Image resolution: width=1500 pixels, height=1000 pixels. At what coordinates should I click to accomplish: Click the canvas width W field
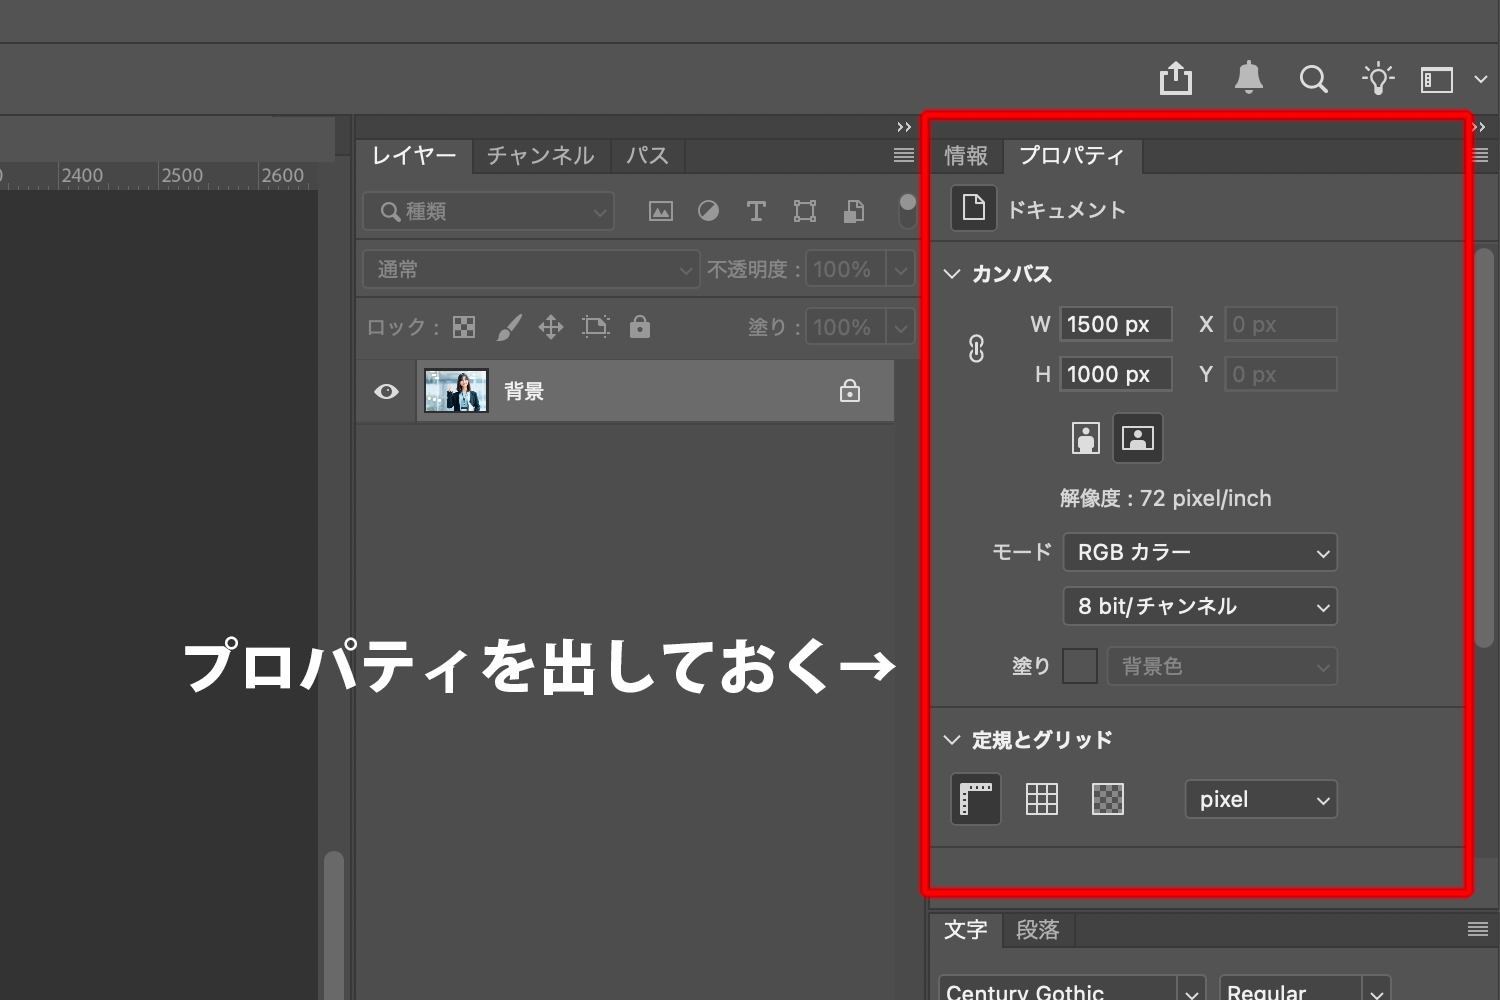(x=1114, y=324)
